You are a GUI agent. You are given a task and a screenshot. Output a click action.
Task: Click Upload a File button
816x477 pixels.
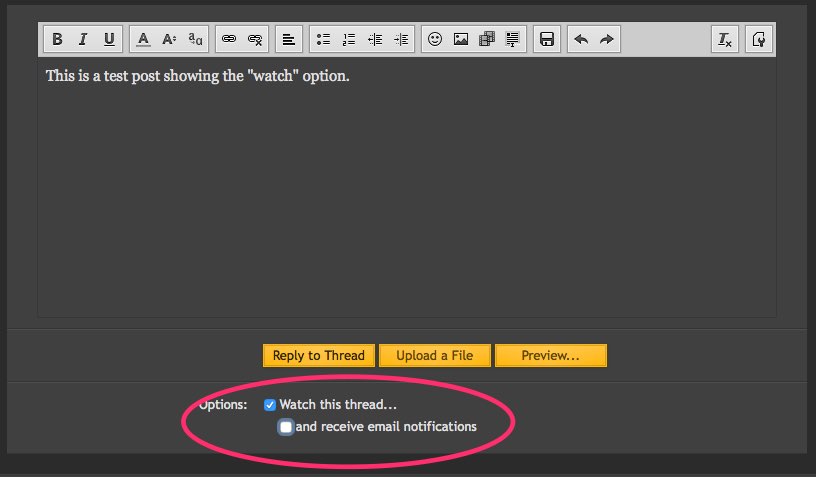click(435, 355)
